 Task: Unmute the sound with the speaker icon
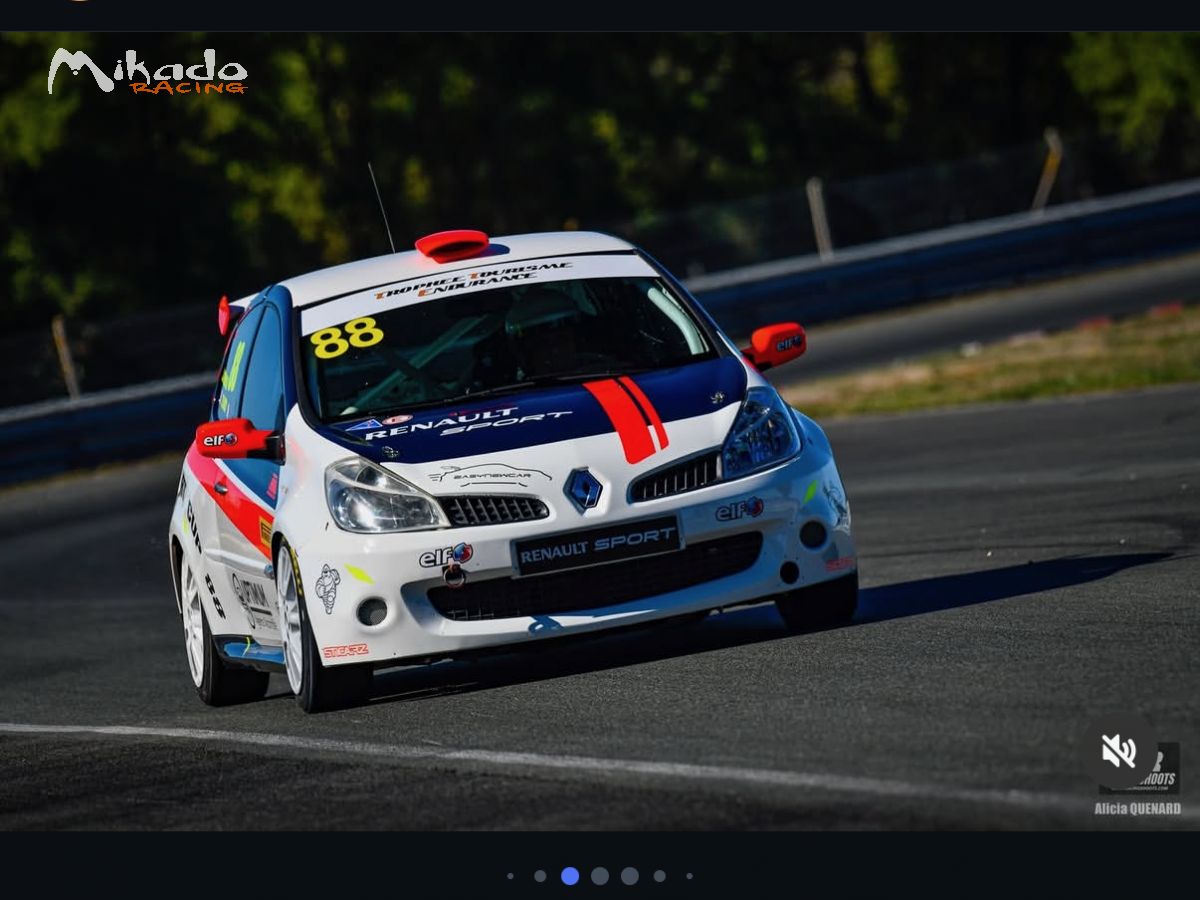coord(1118,751)
